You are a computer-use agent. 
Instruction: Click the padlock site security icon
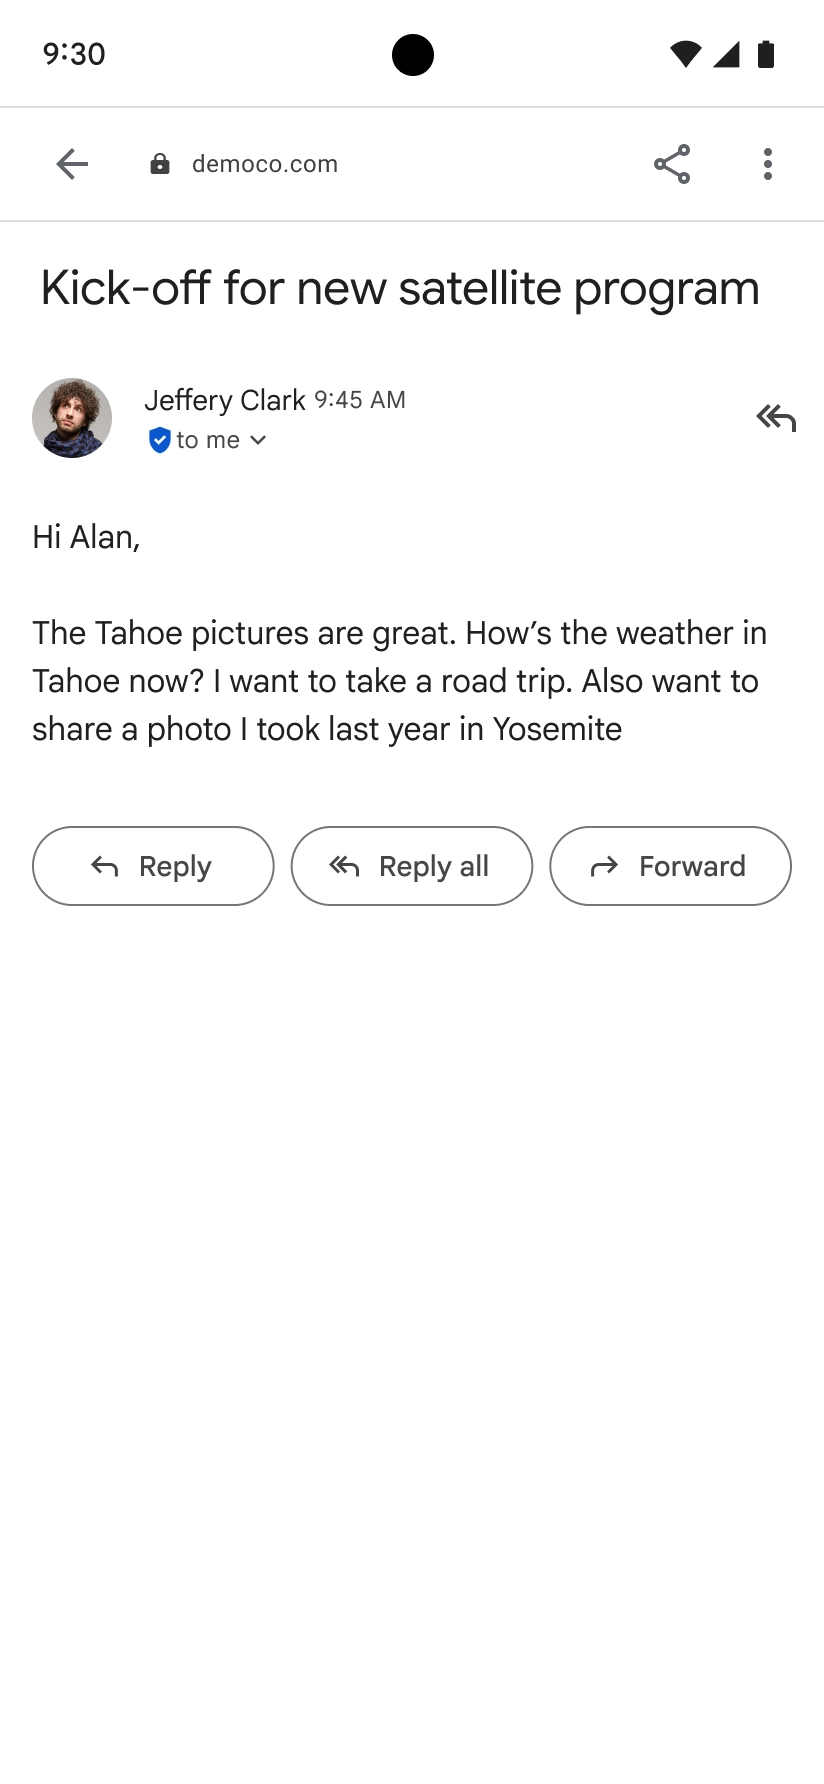coord(160,164)
